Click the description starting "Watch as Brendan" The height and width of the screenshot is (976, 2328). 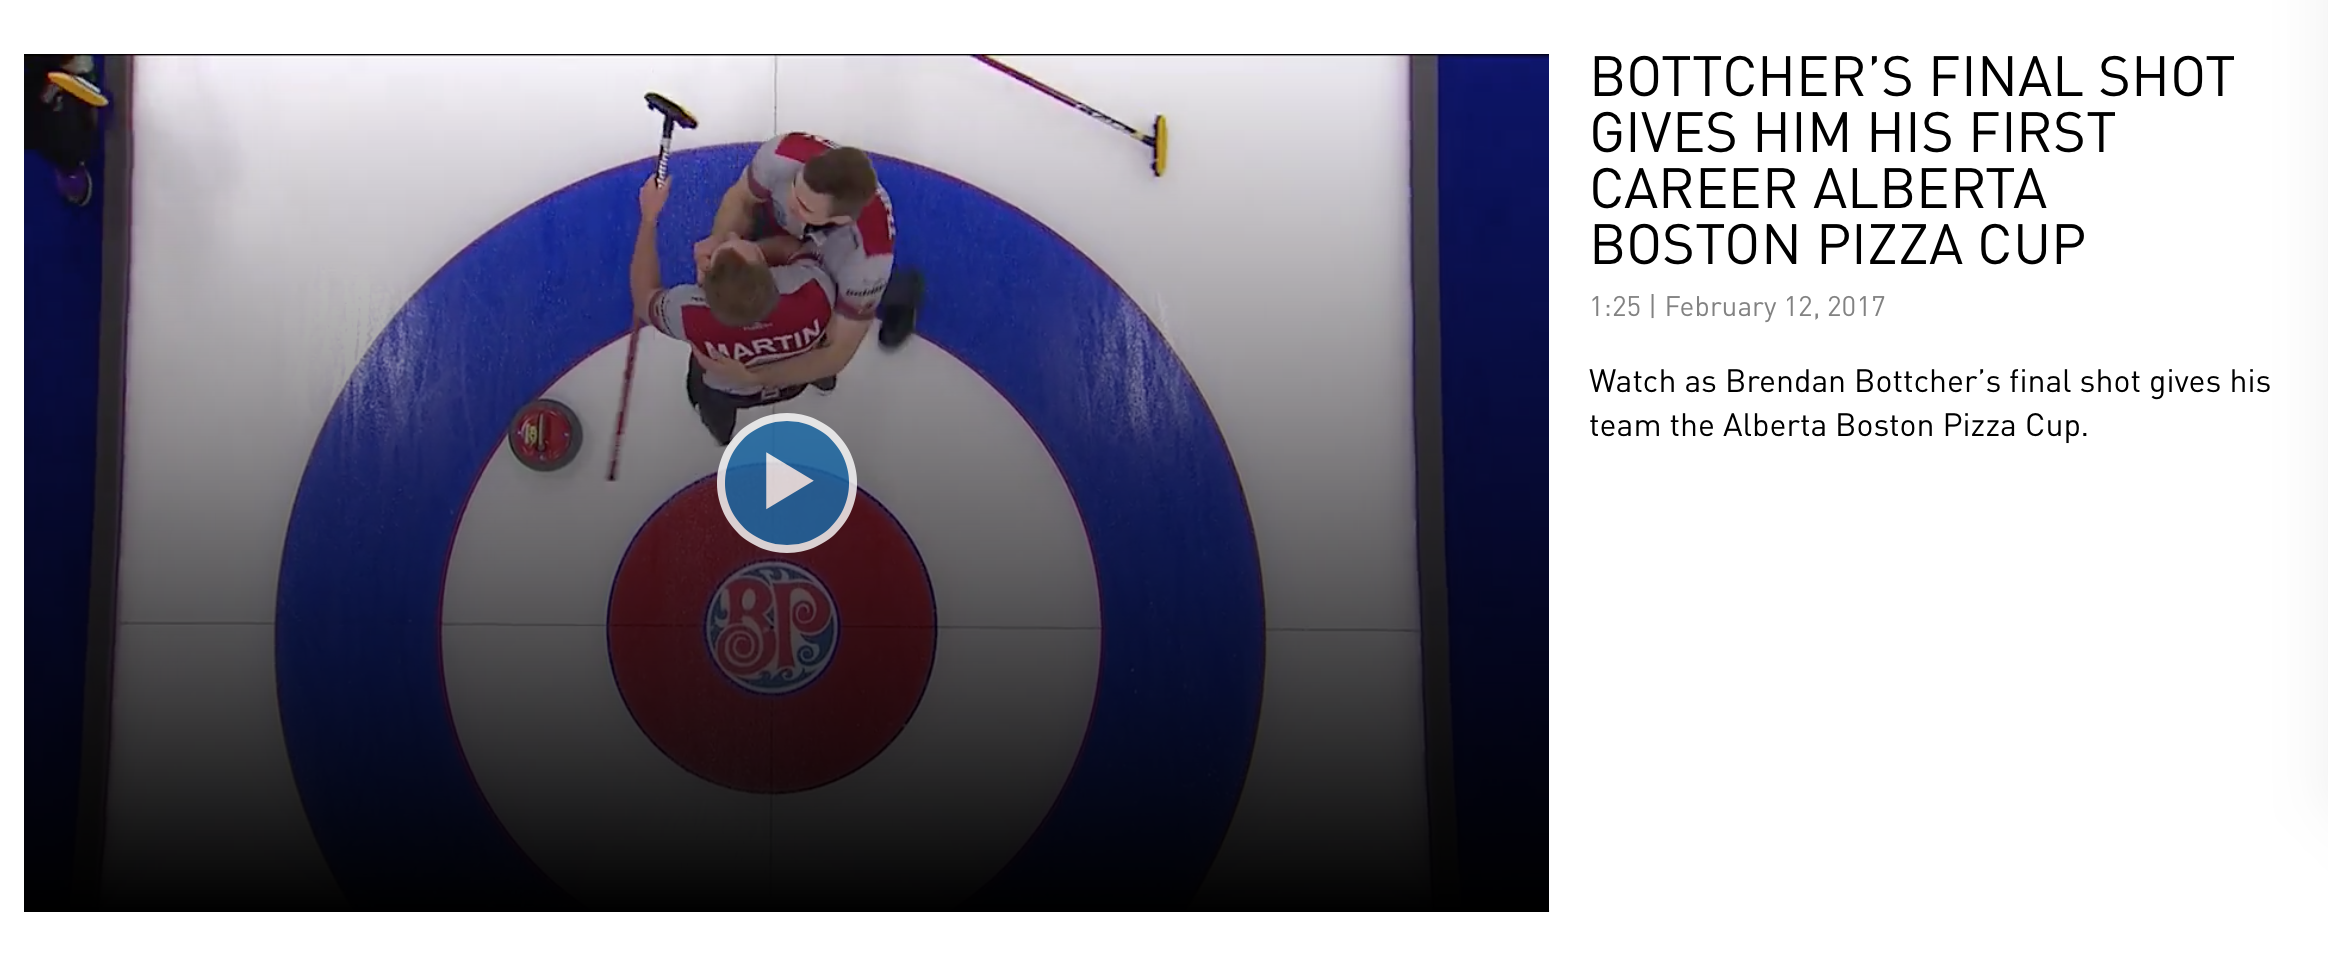coord(1930,403)
